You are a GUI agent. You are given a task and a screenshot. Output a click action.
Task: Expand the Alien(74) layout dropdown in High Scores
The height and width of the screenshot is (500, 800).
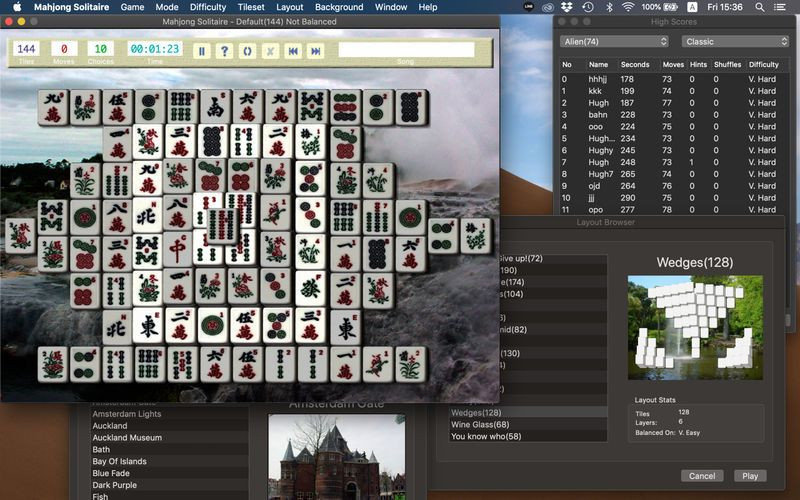click(x=614, y=41)
